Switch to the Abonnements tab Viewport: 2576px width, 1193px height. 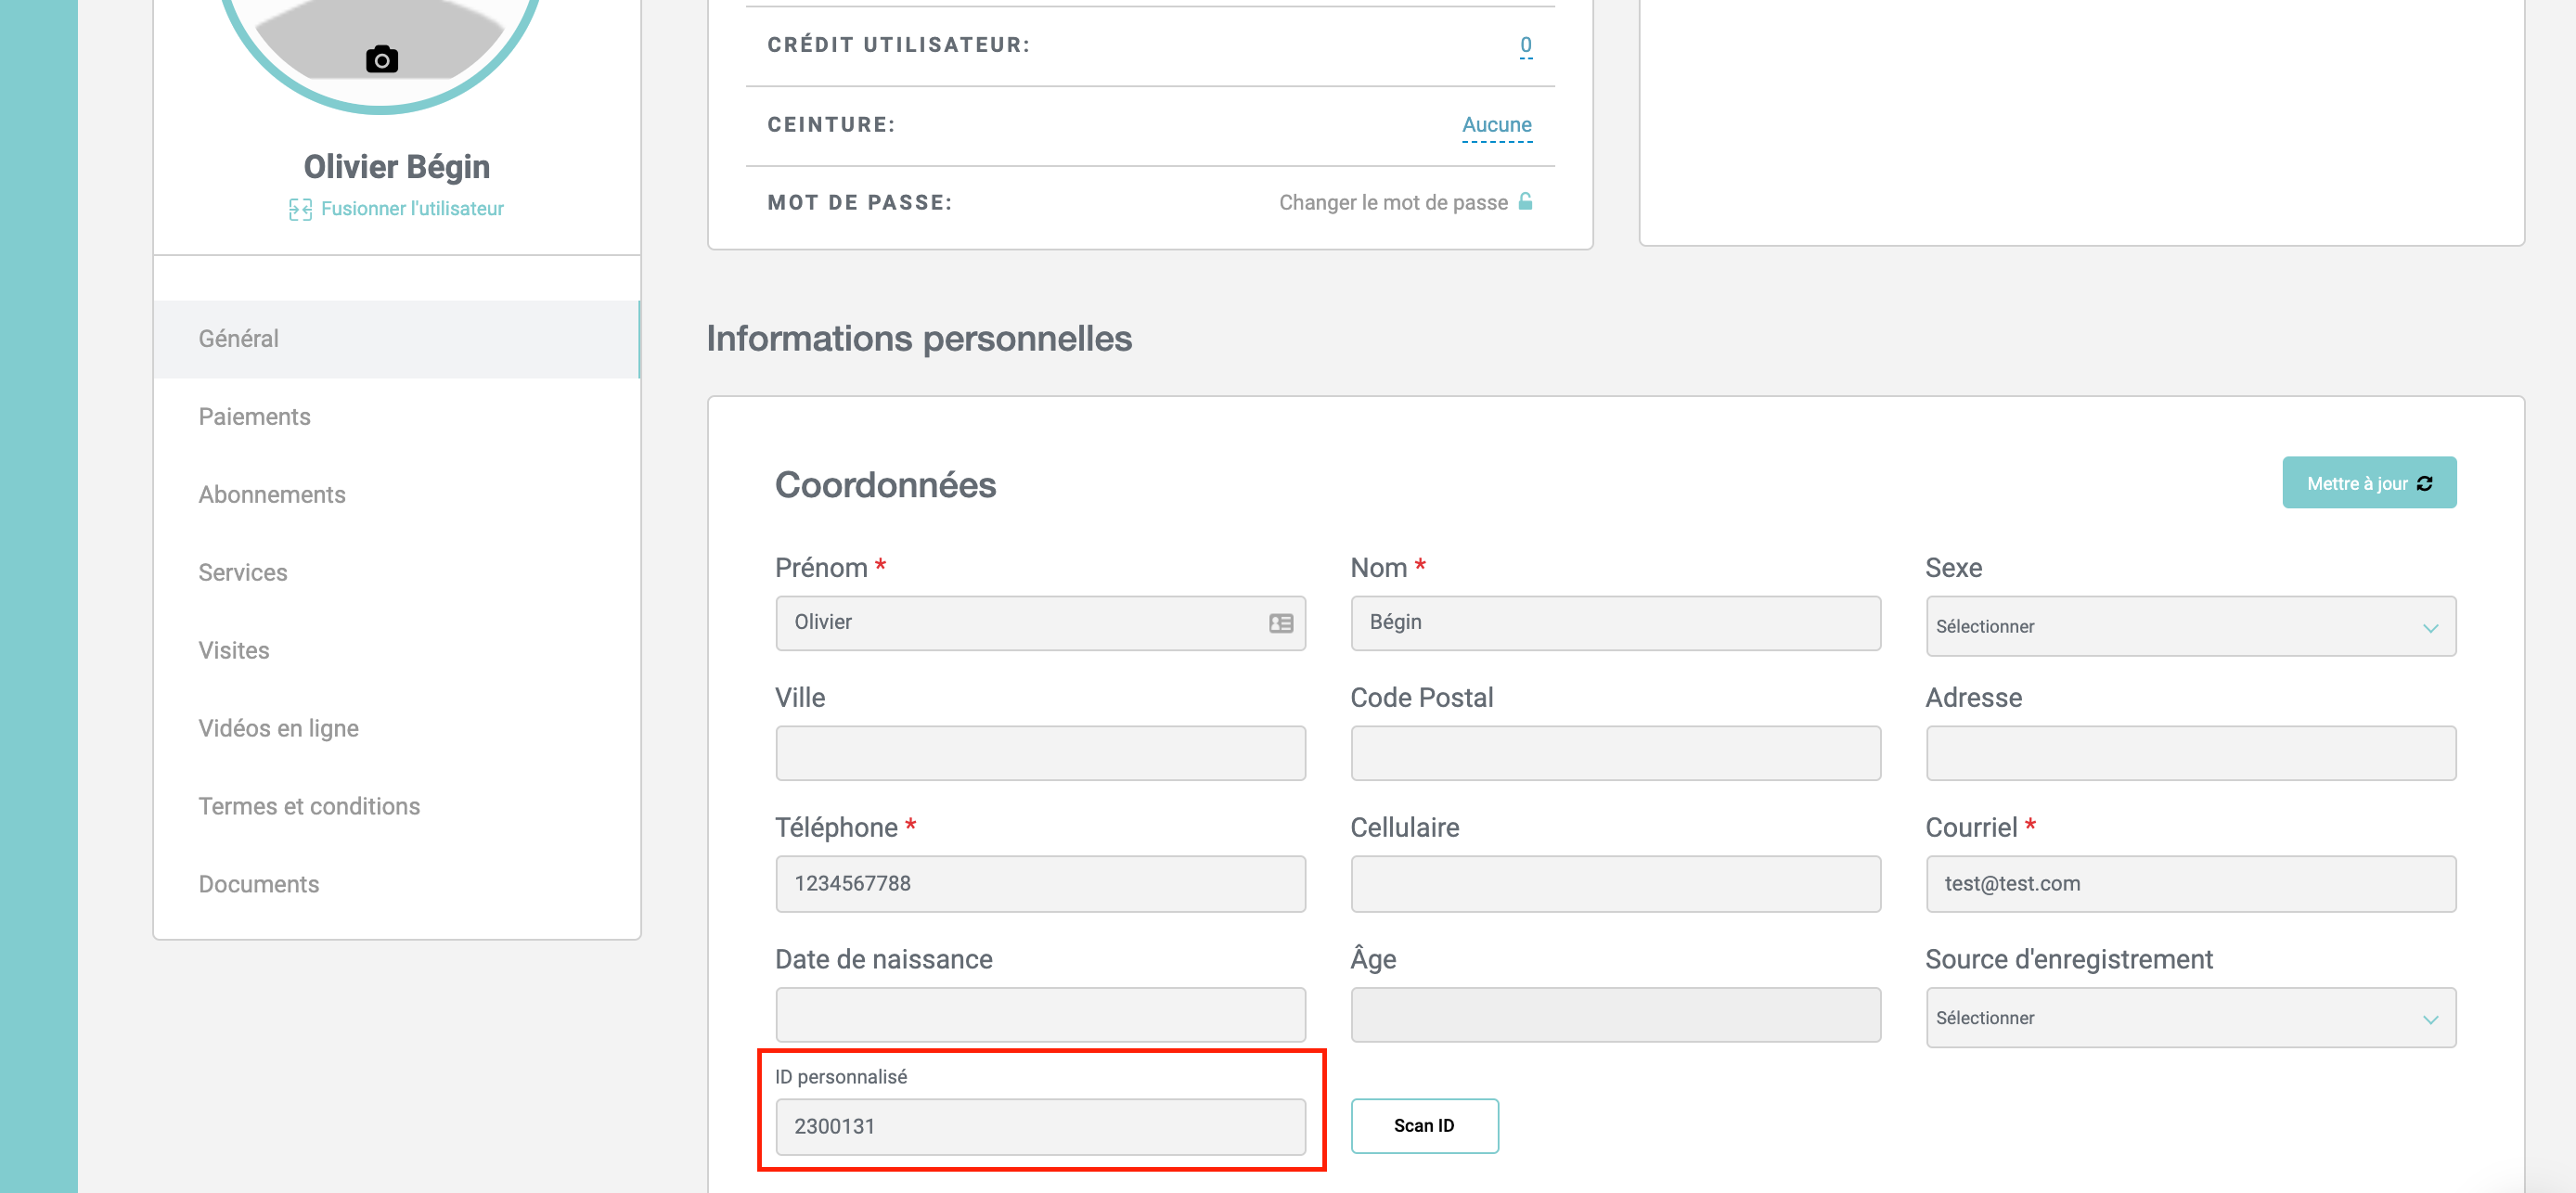coord(271,495)
